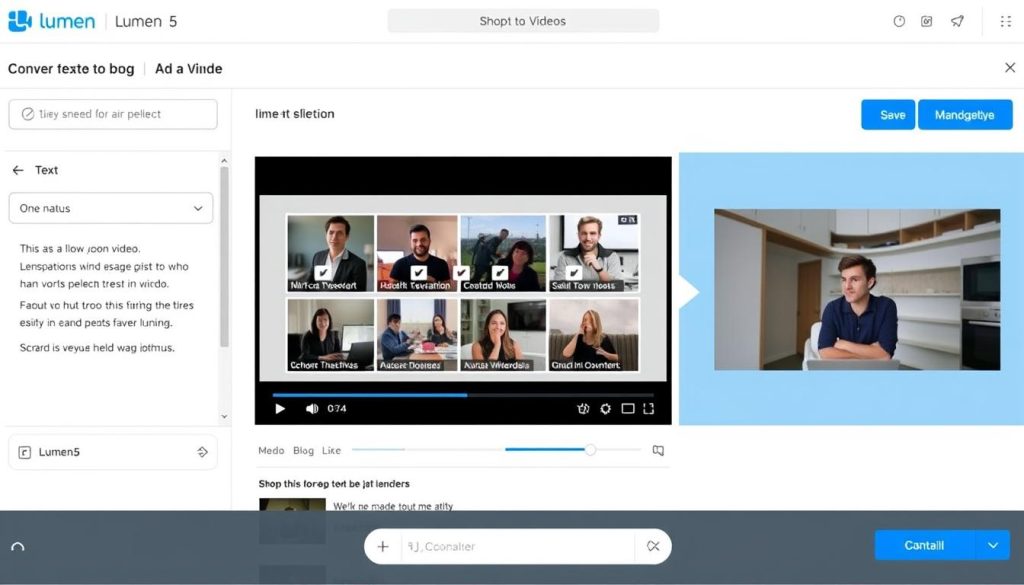Open video player settings gear icon

point(605,409)
